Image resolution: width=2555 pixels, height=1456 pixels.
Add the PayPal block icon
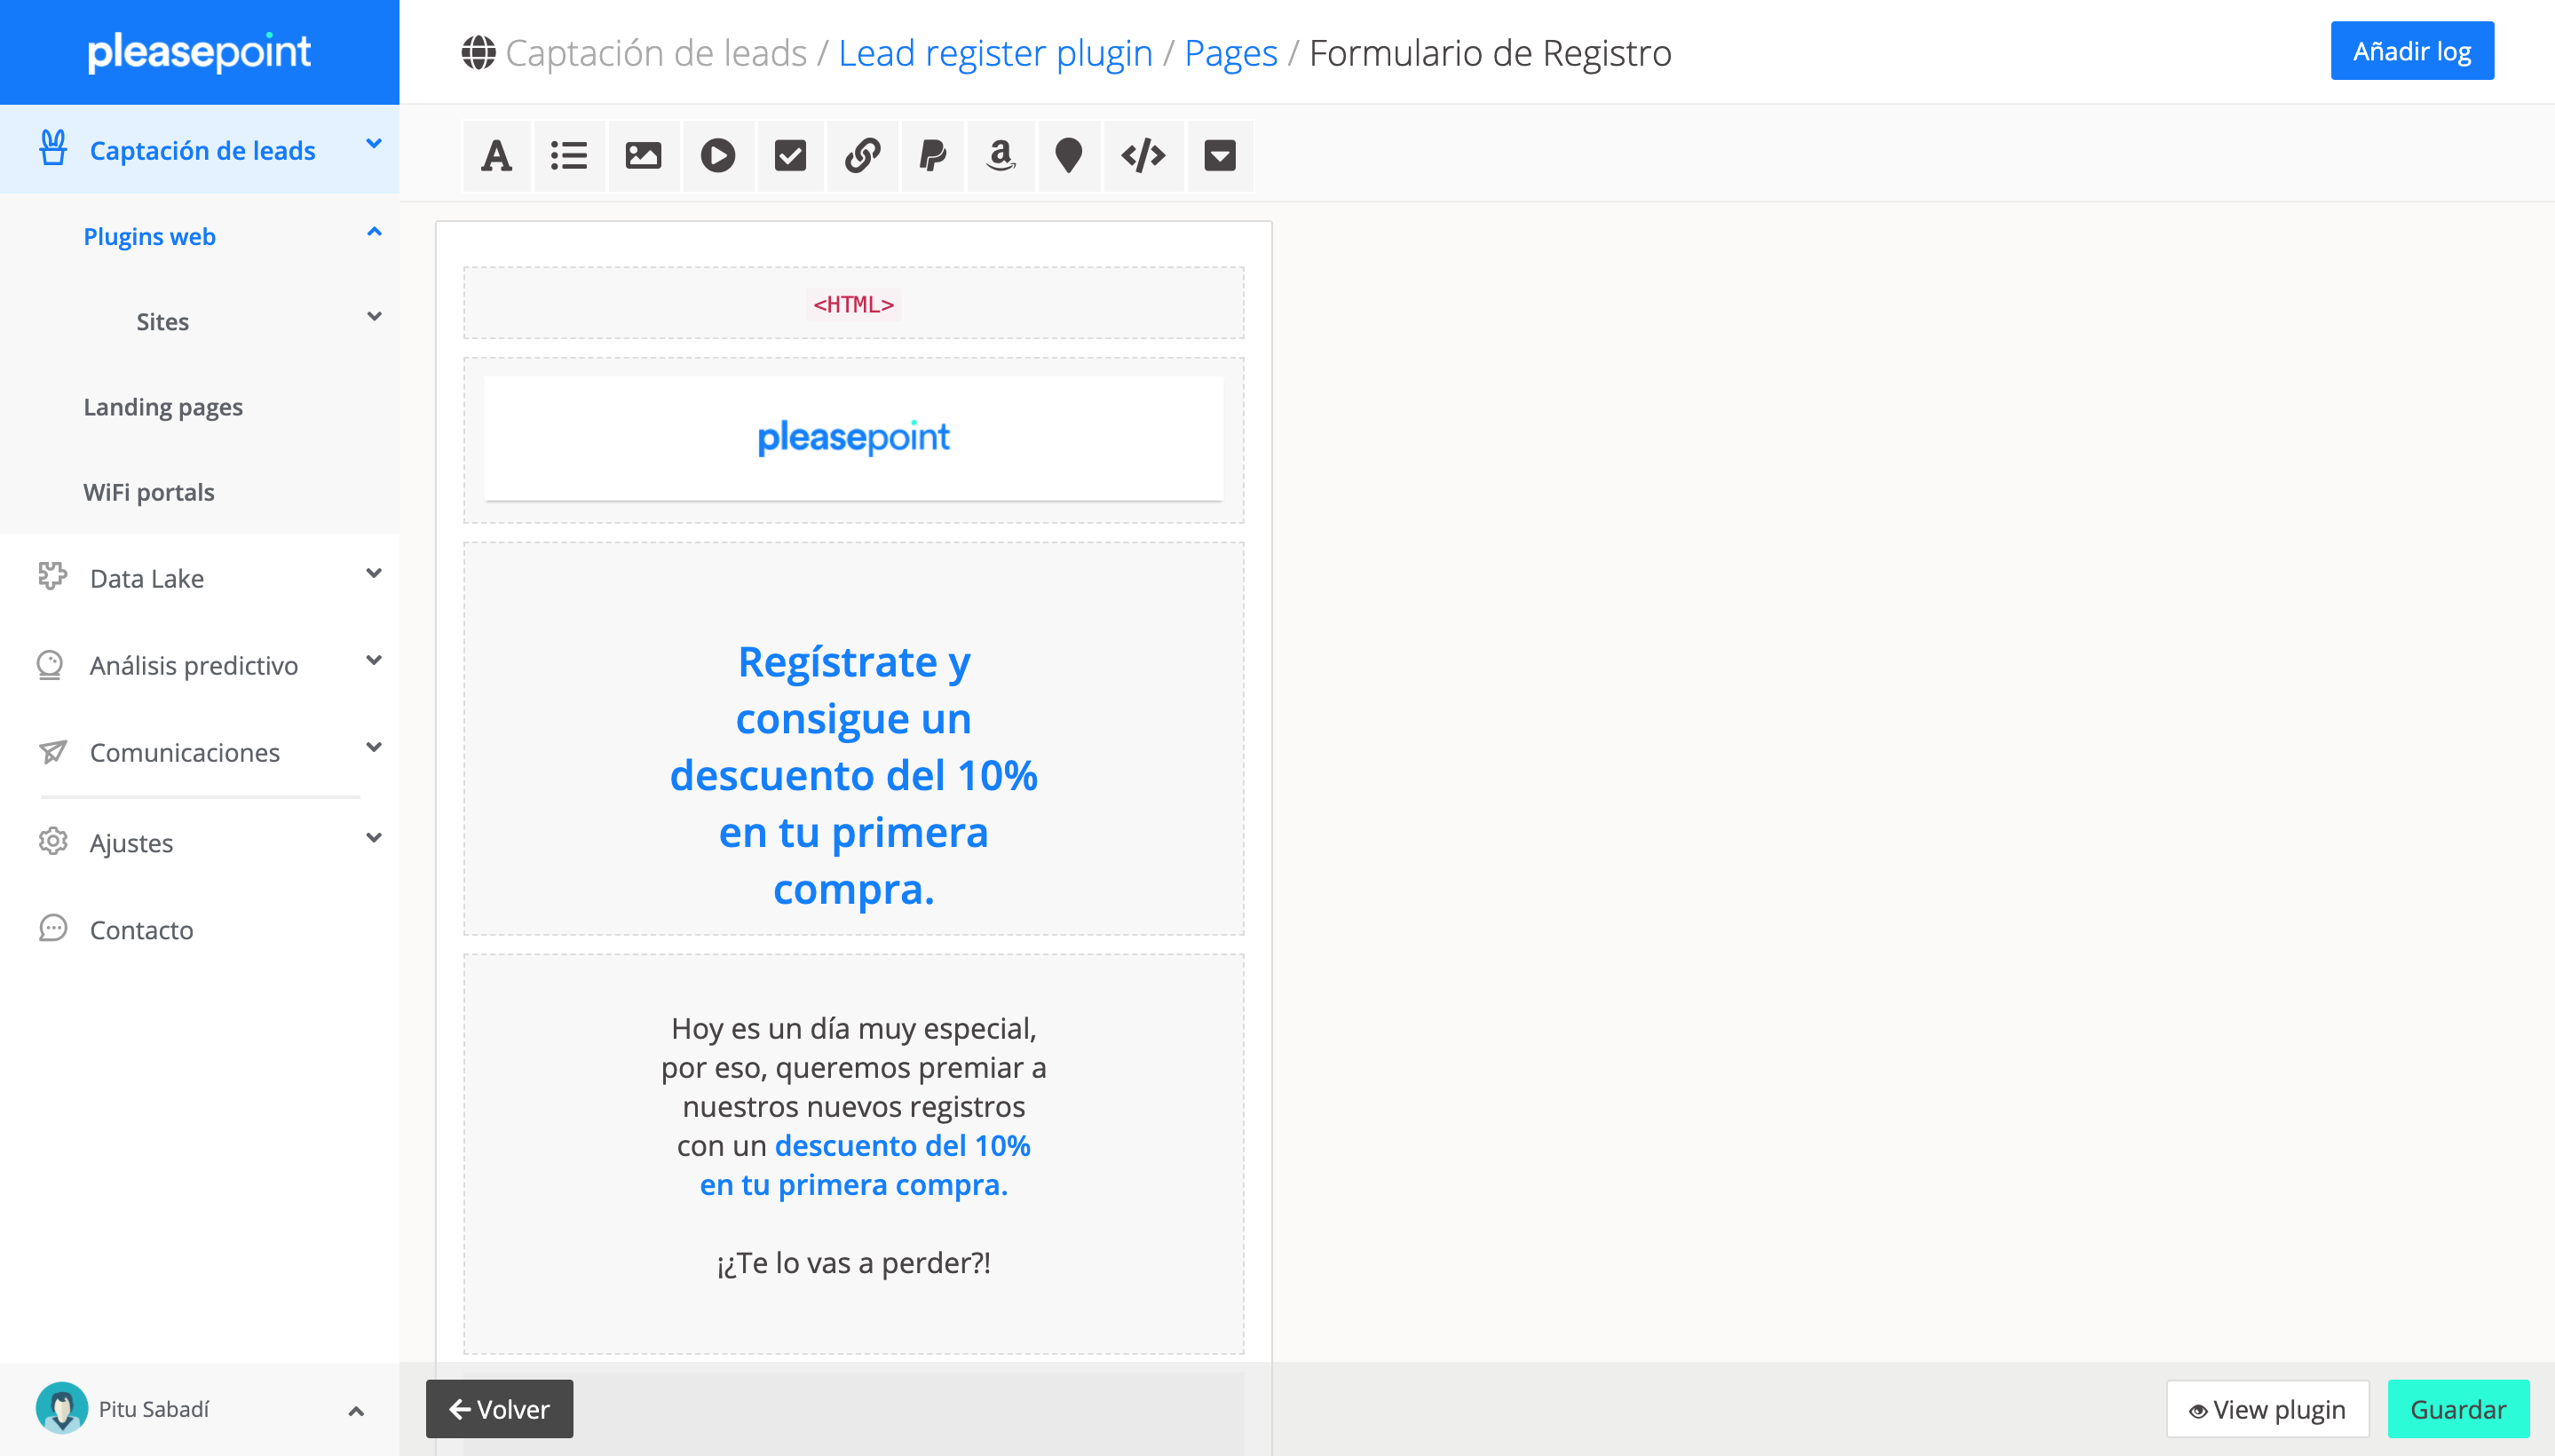coord(932,156)
